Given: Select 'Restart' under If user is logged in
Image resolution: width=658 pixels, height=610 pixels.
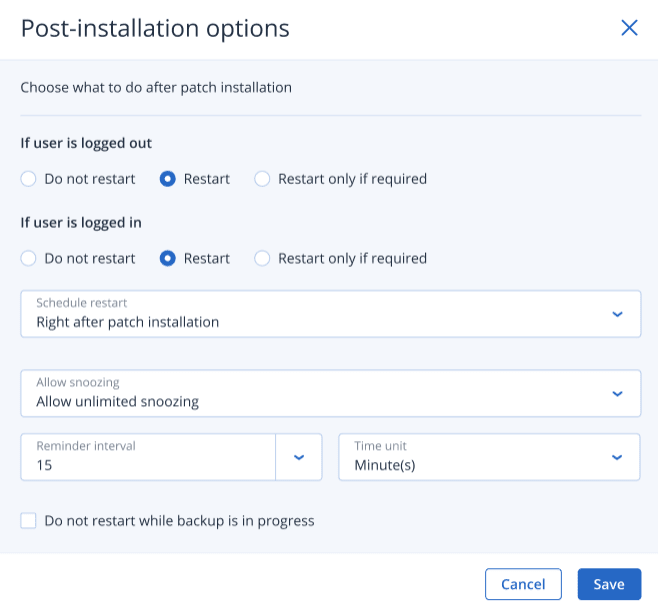Looking at the screenshot, I should point(168,258).
